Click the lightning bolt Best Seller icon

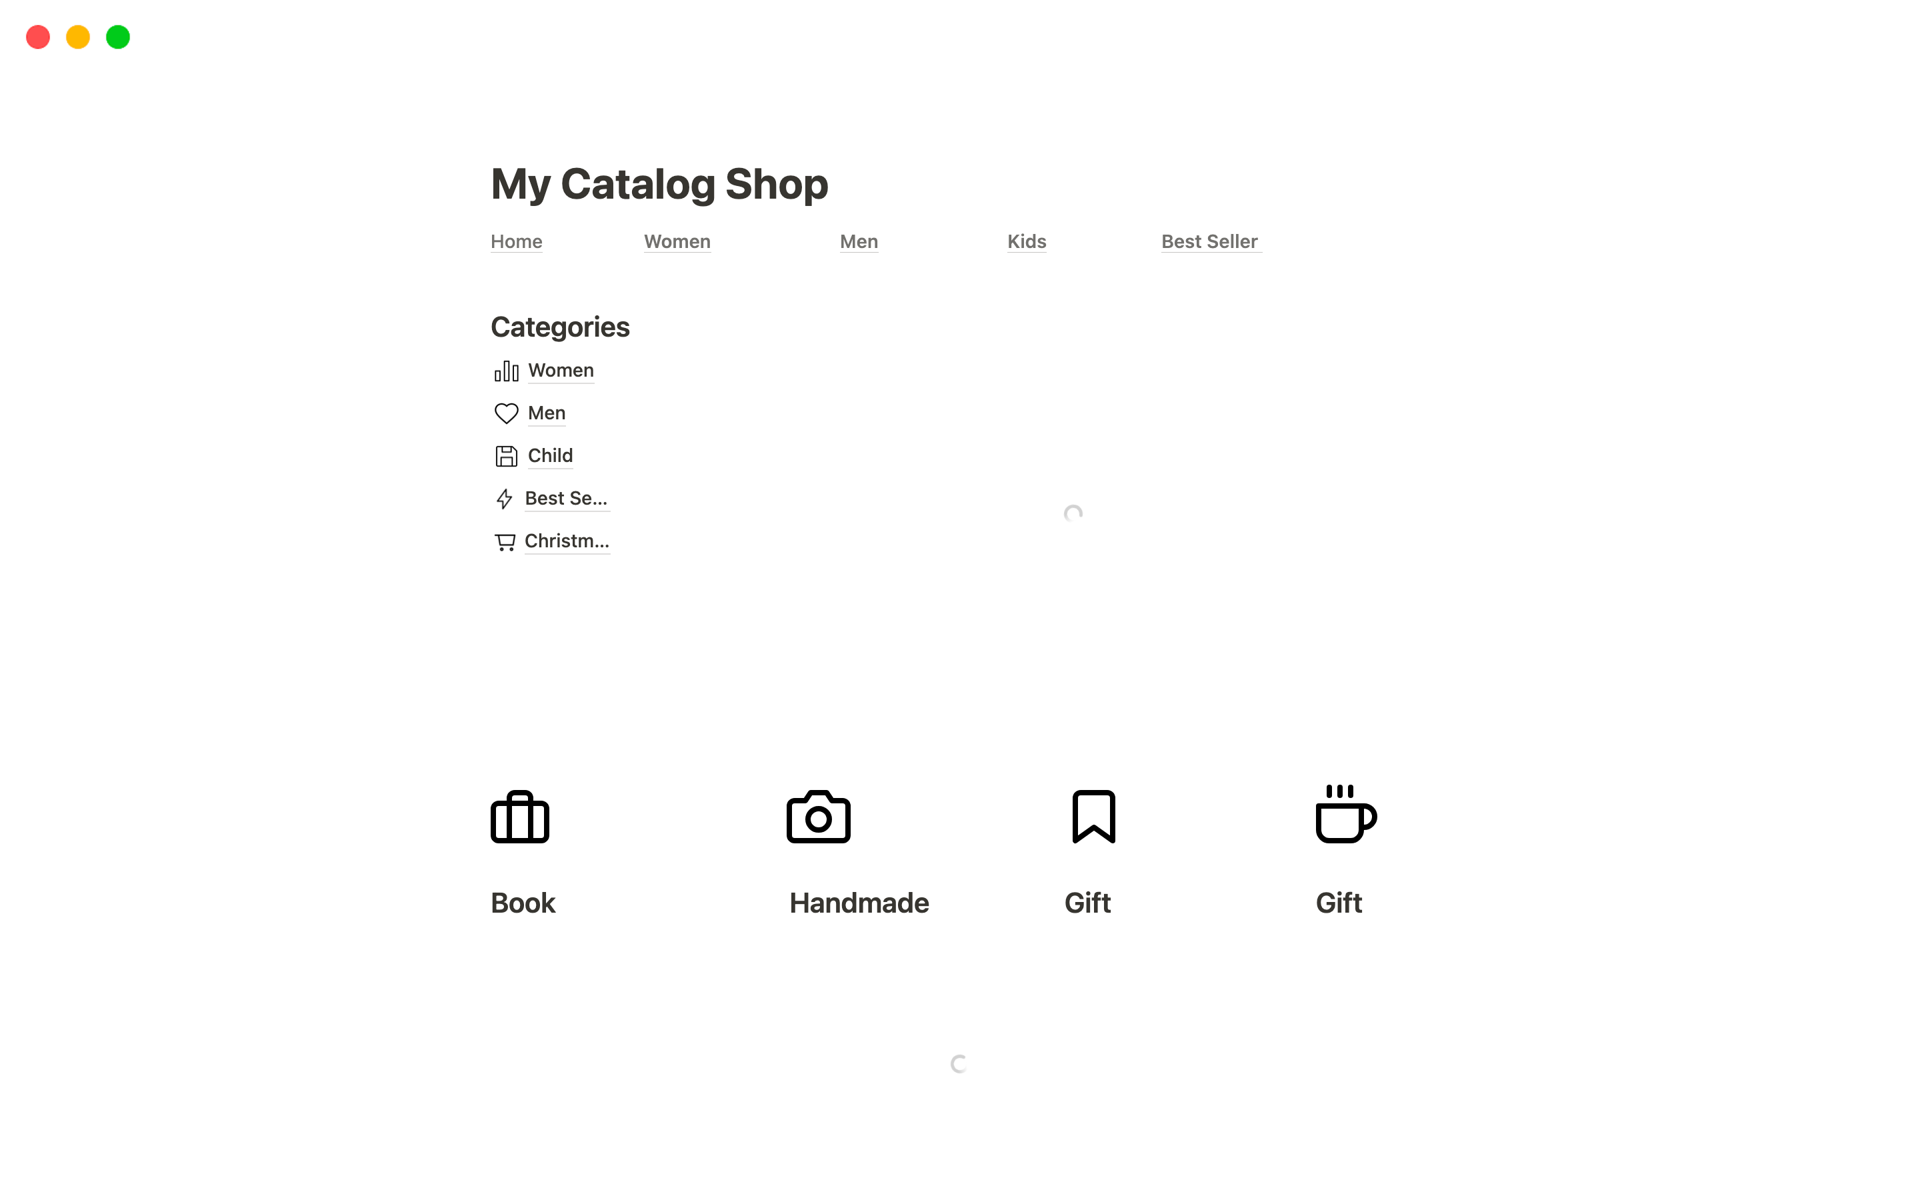pos(505,498)
